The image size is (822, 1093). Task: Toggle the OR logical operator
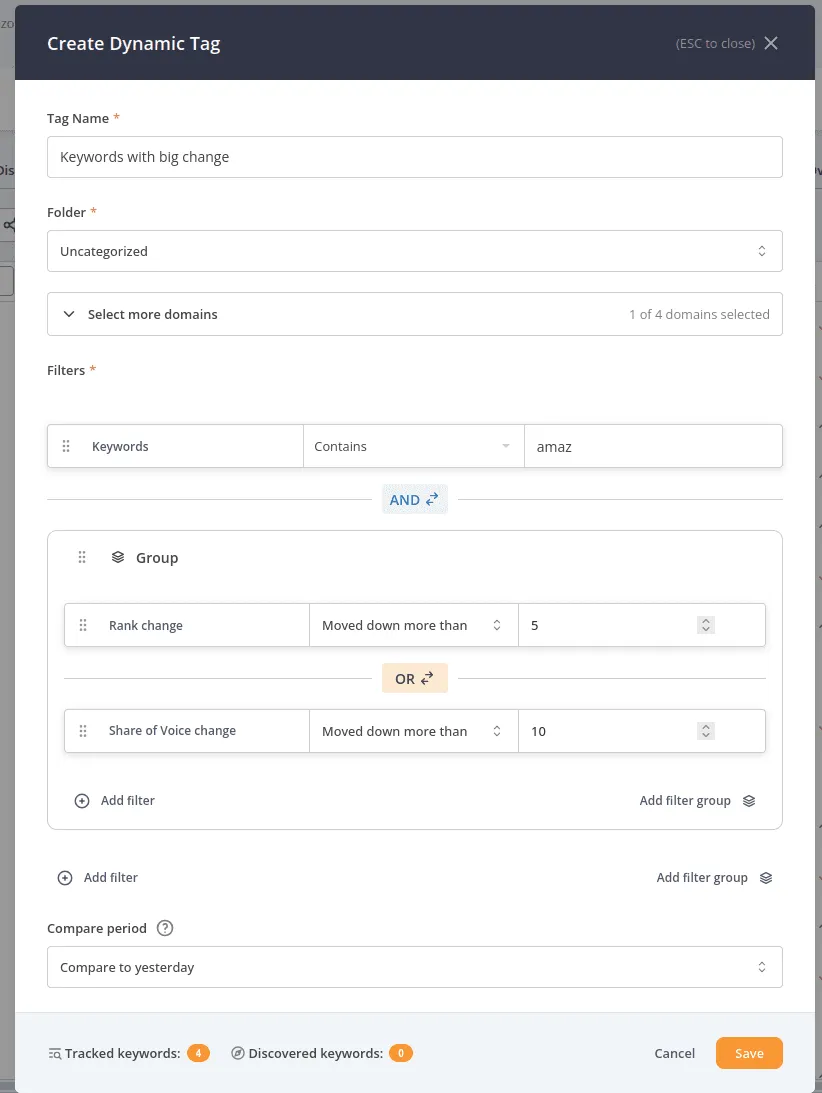pos(414,678)
